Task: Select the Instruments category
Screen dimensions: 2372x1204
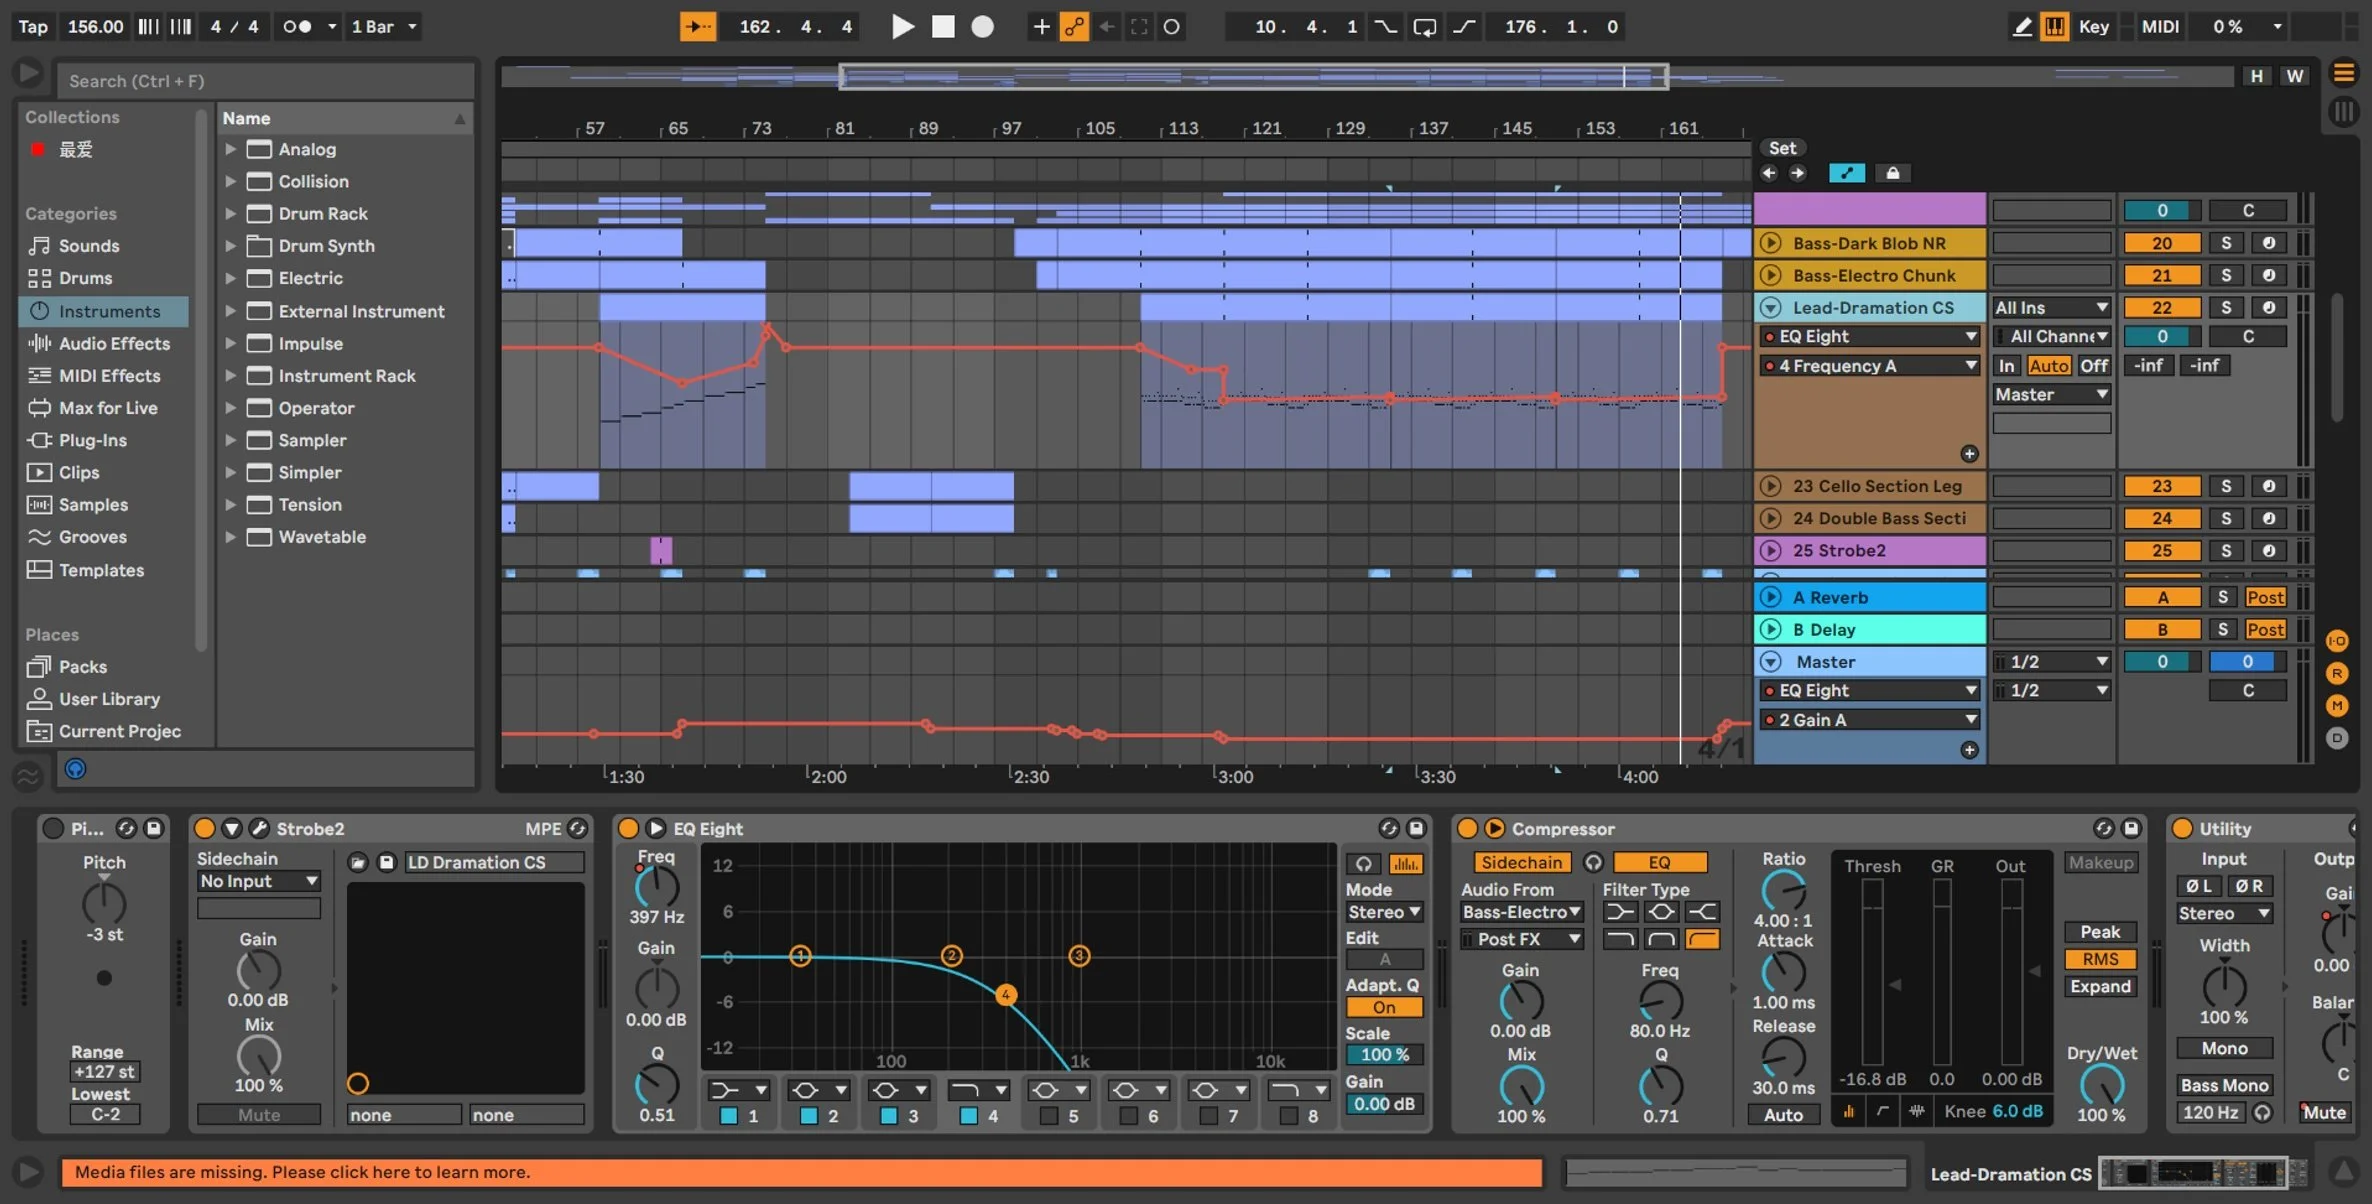Action: point(104,311)
